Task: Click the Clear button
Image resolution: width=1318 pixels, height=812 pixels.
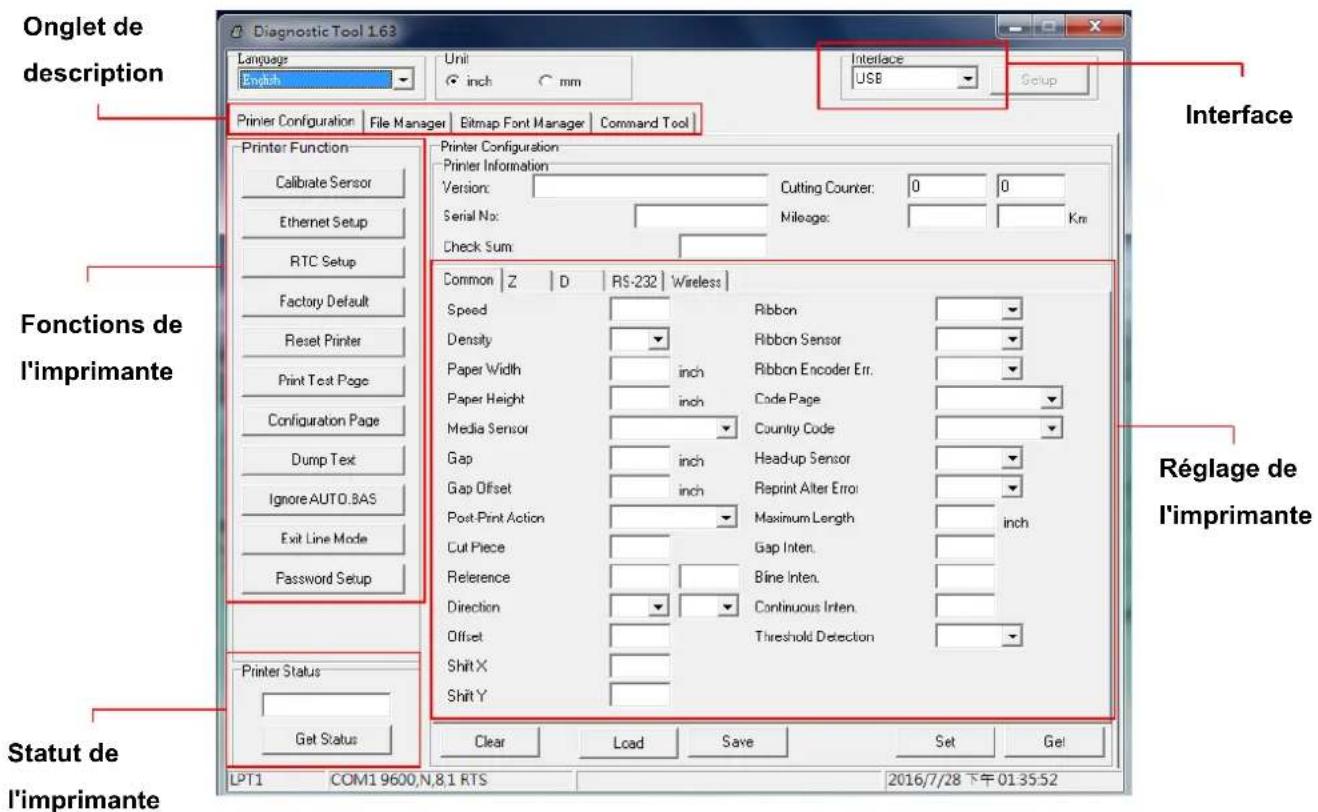Action: coord(489,742)
